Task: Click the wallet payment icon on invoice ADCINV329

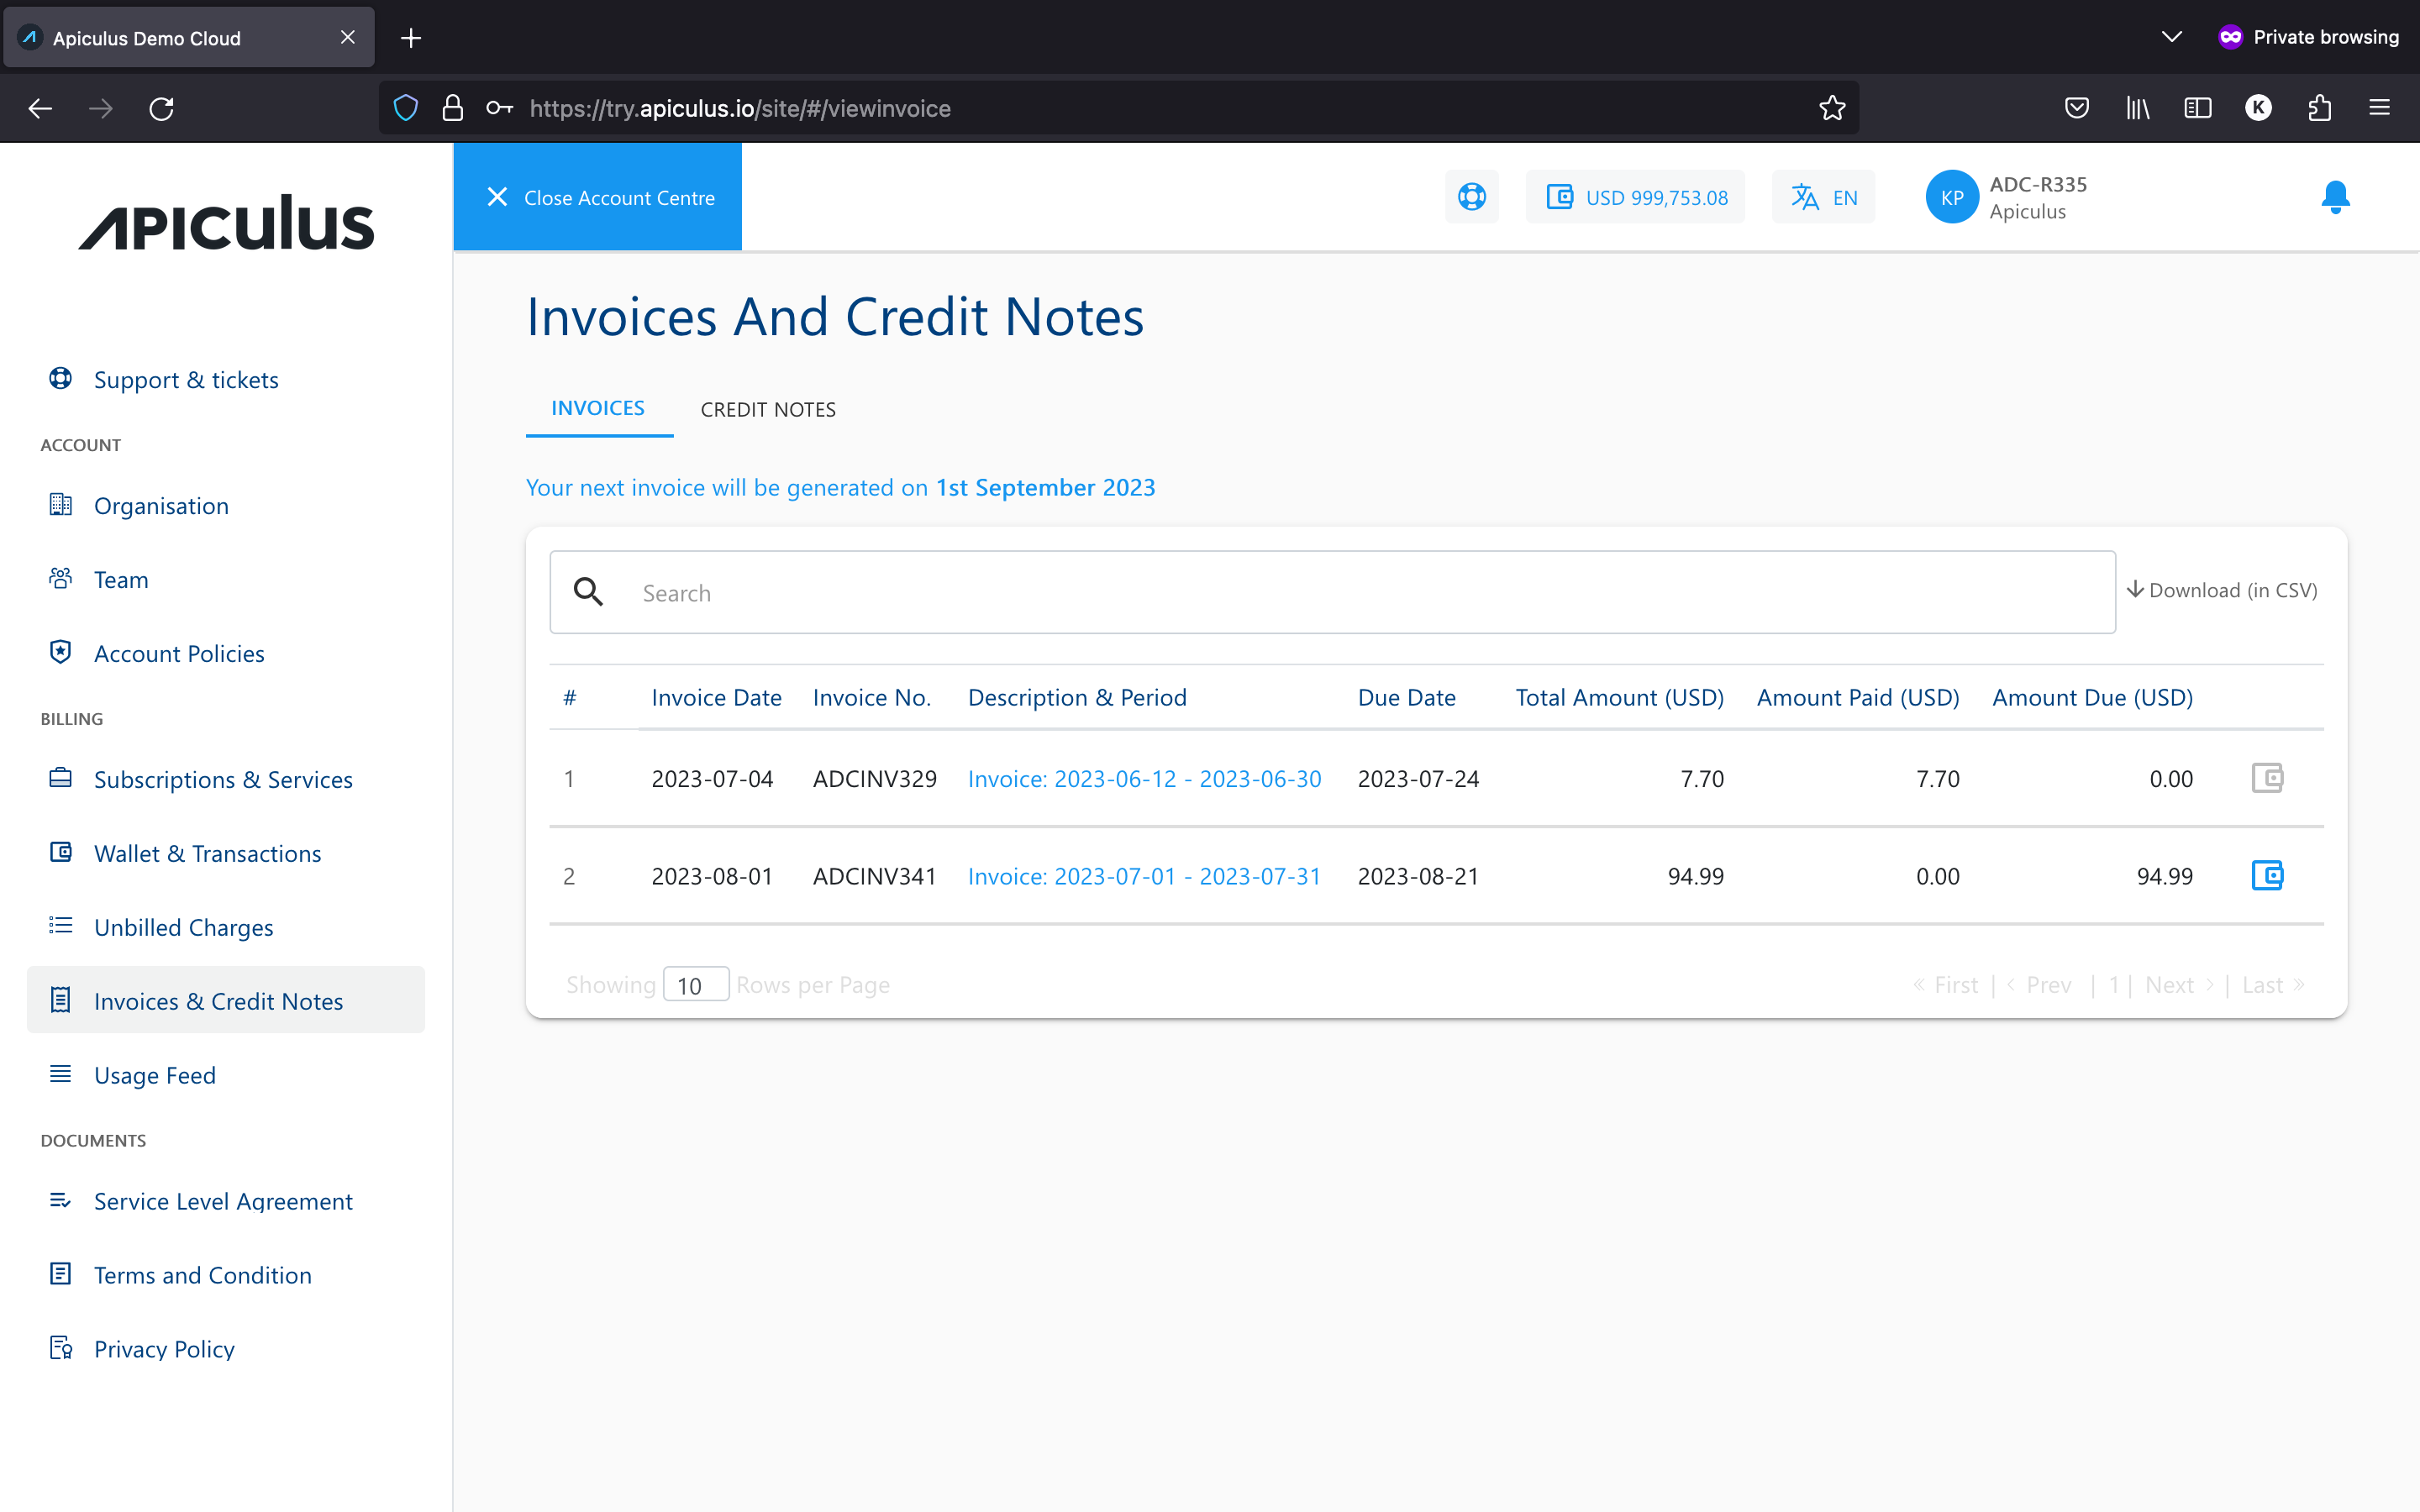Action: (x=2268, y=777)
